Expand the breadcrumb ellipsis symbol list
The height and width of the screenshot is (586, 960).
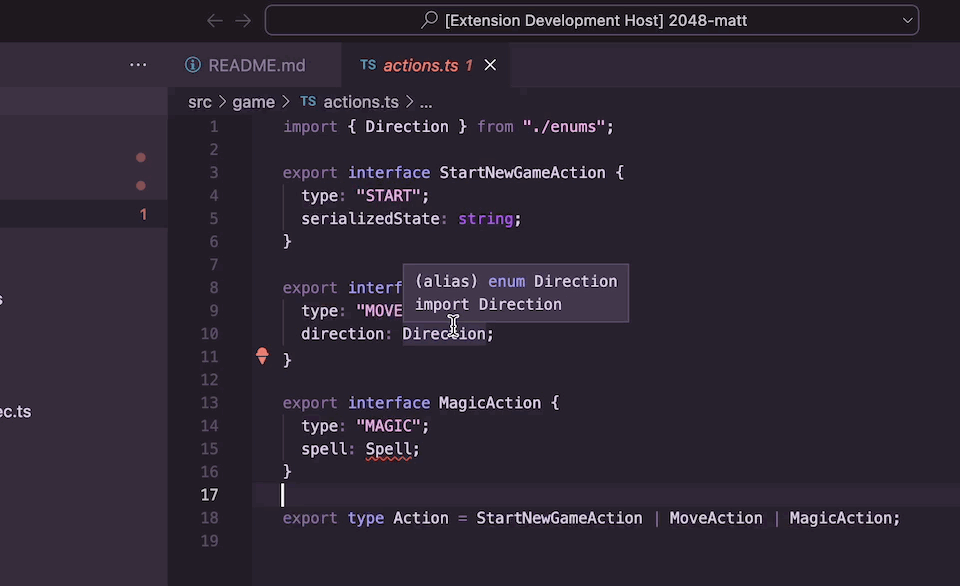tap(426, 103)
